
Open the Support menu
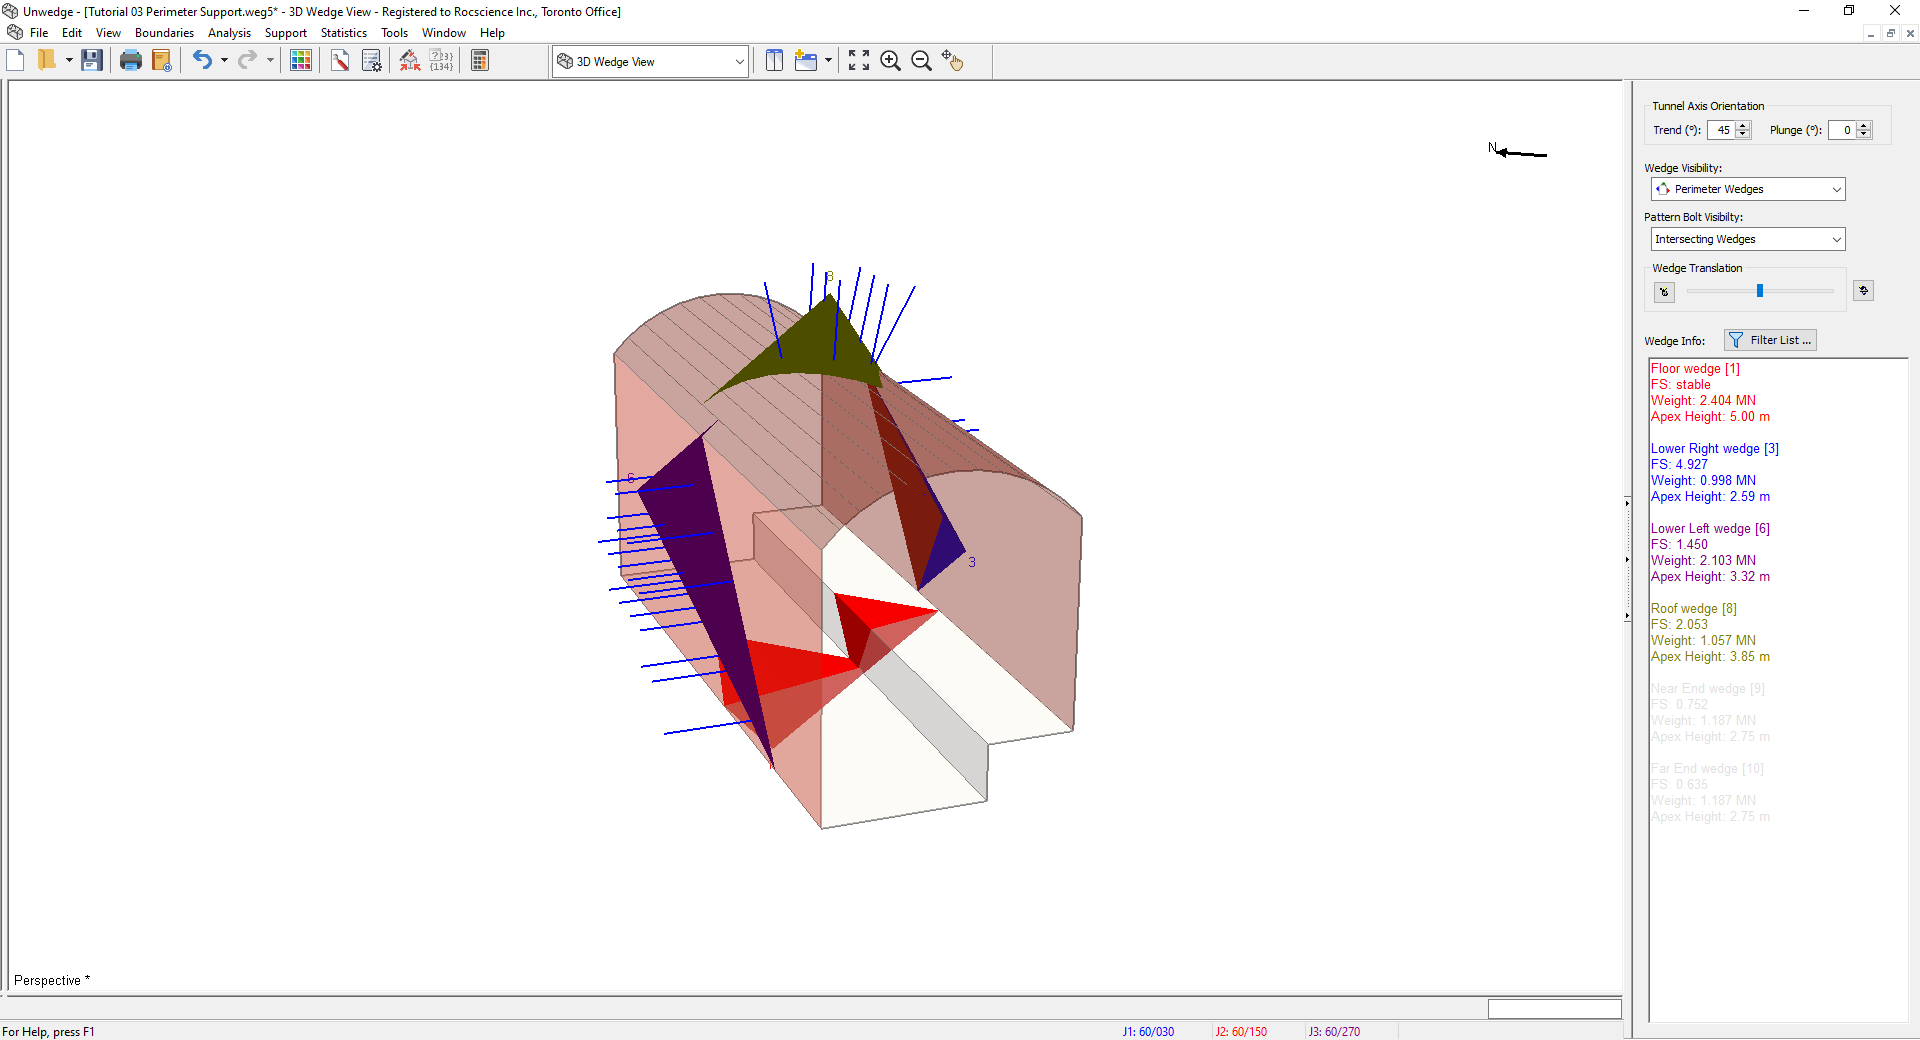coord(285,33)
